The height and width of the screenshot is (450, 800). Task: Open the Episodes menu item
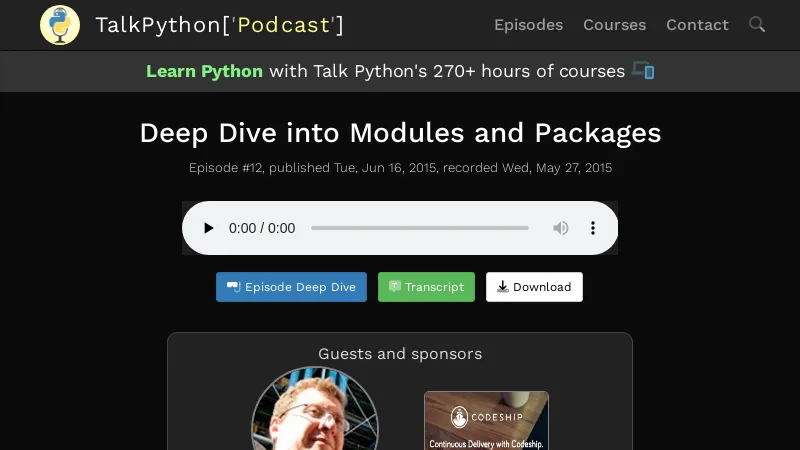coord(528,25)
